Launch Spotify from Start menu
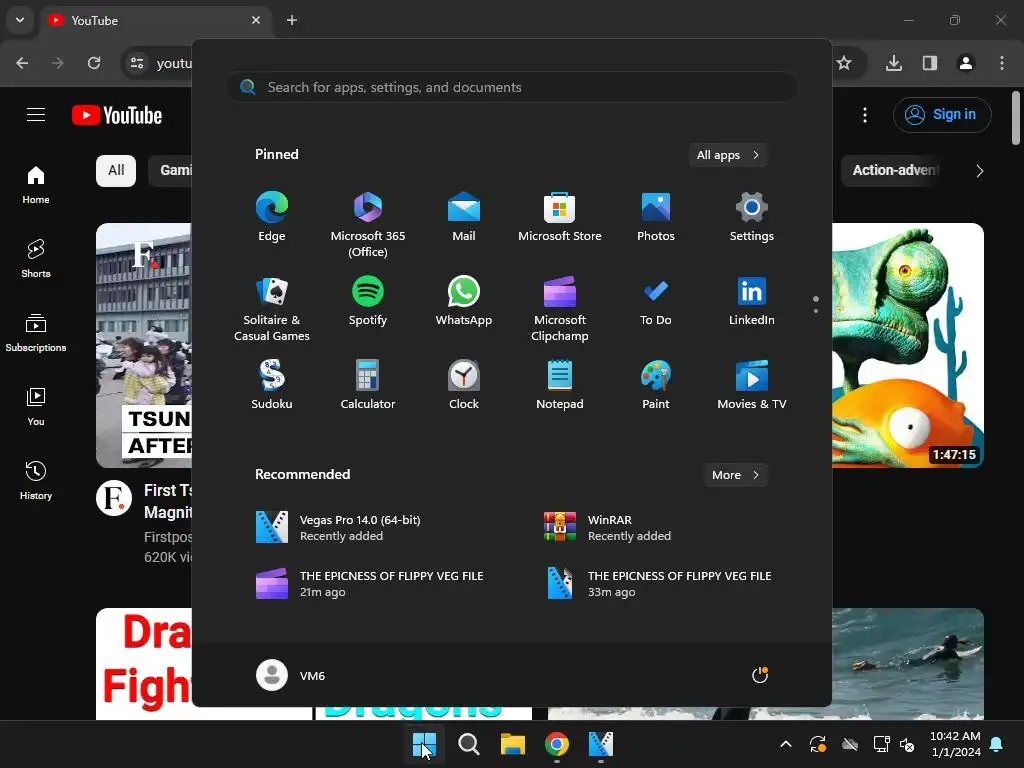Screen dimensions: 1024x768 point(368,301)
